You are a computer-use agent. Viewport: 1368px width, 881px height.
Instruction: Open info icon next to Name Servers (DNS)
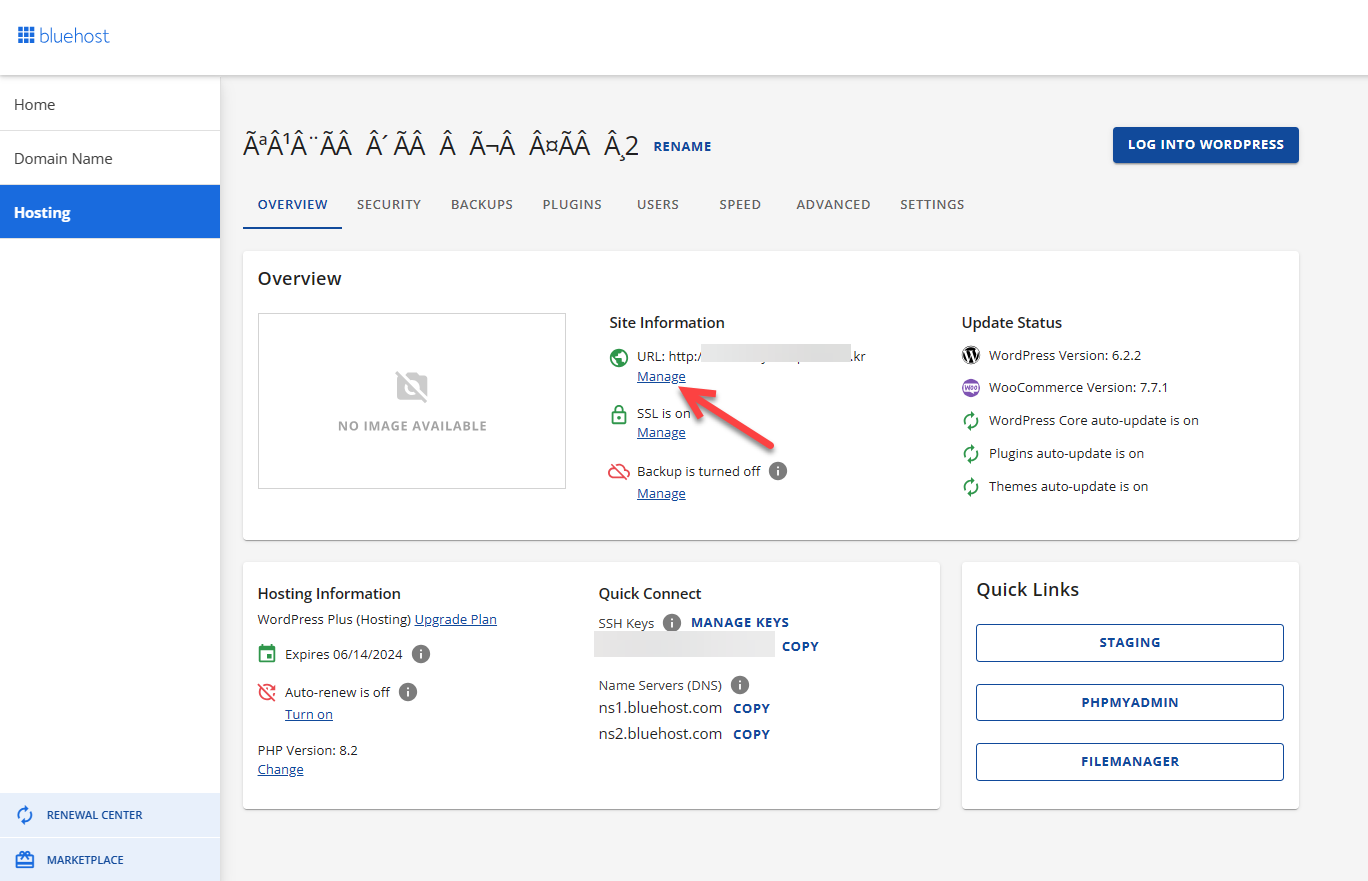[x=740, y=685]
